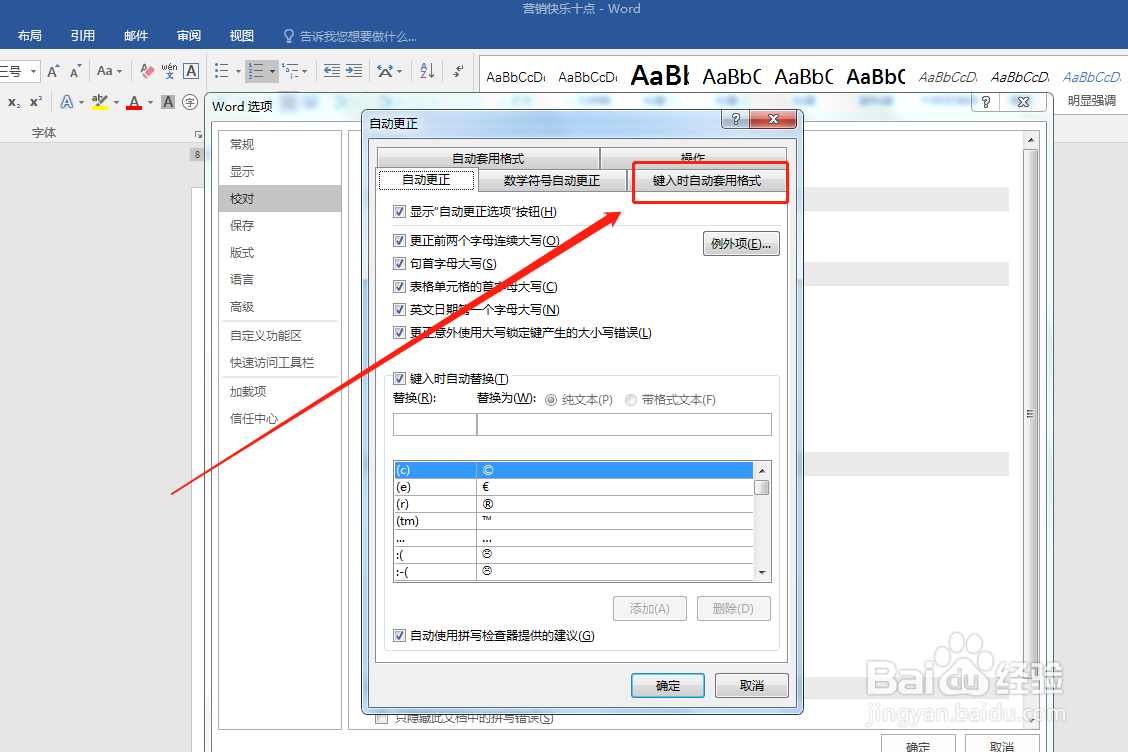1128x752 pixels.
Task: Switch to 键入时自动套用格式 tab
Action: (x=706, y=181)
